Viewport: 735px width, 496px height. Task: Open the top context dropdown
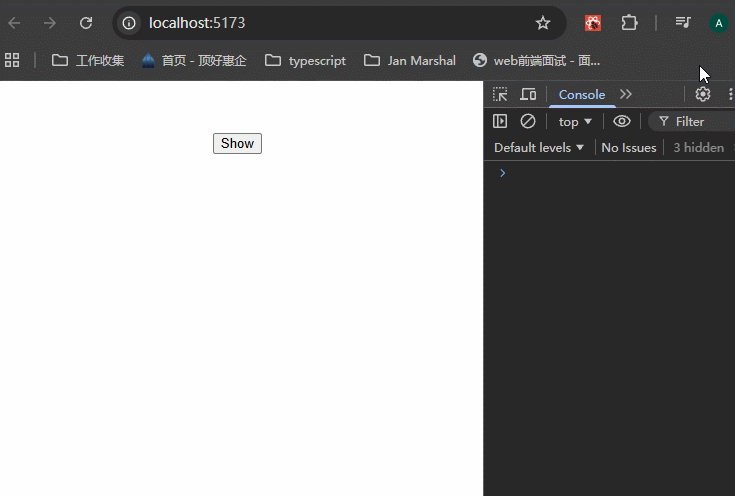coord(575,121)
